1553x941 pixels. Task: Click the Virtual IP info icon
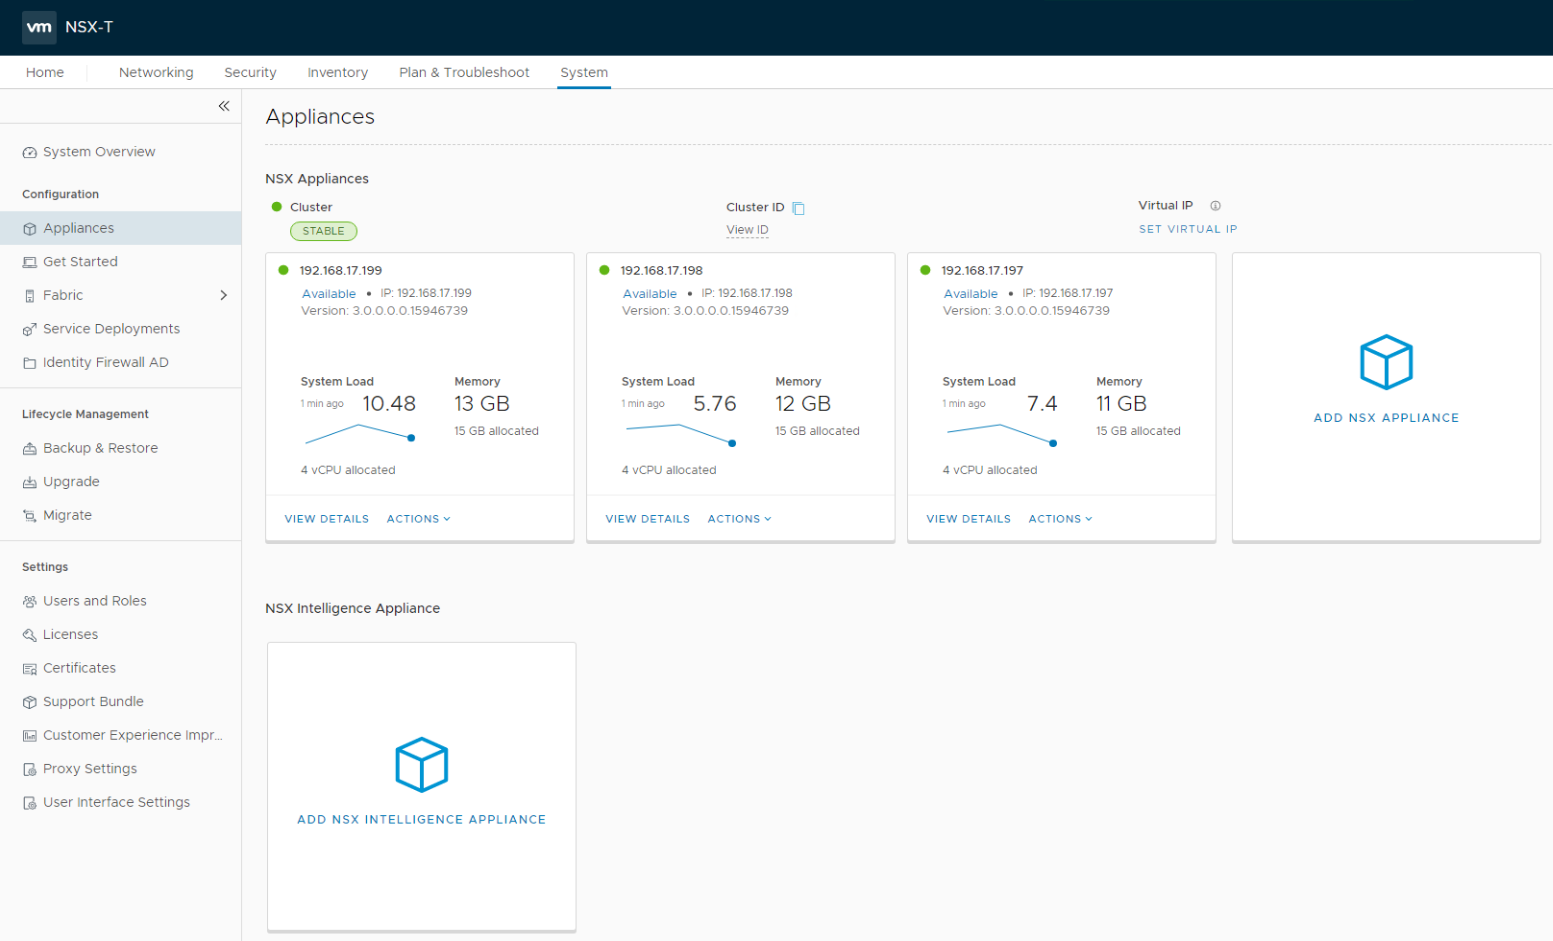click(1214, 205)
